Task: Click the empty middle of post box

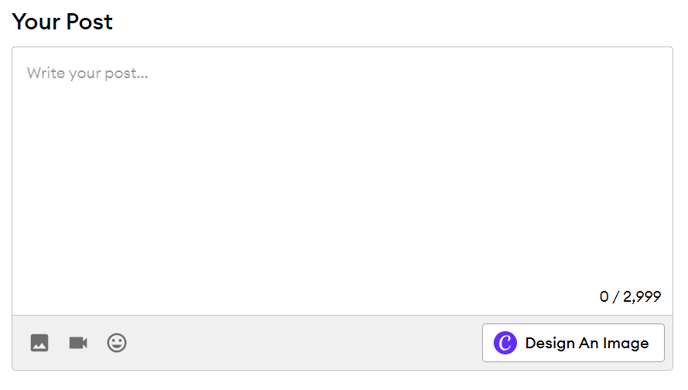Action: (x=342, y=181)
